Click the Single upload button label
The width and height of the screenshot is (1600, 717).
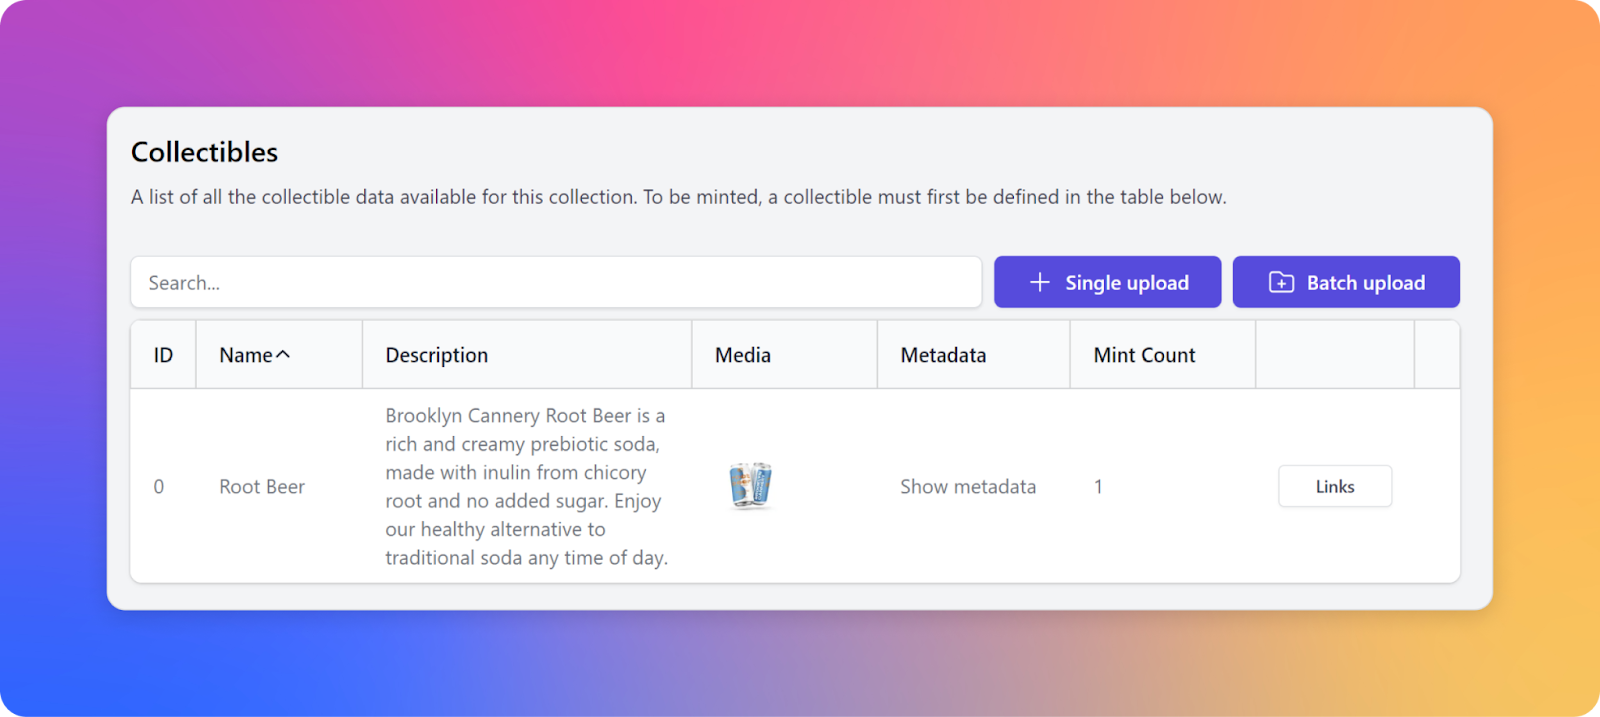tap(1127, 283)
